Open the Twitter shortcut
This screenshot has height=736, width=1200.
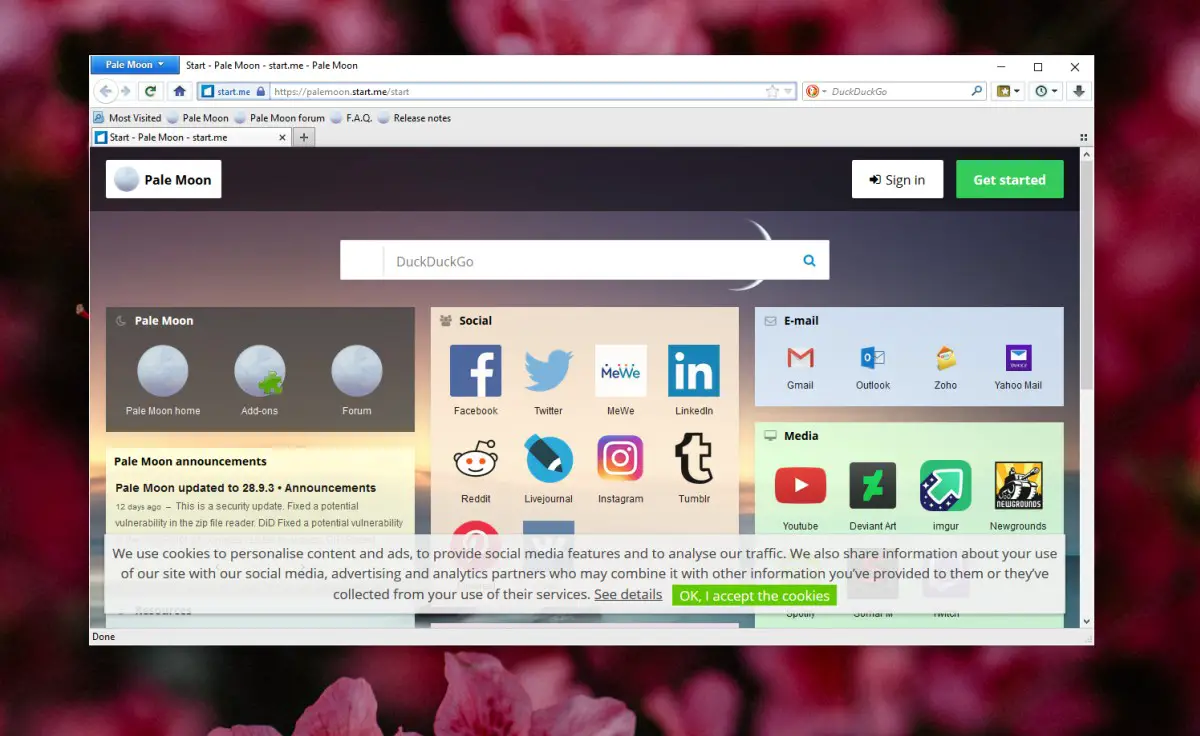548,381
